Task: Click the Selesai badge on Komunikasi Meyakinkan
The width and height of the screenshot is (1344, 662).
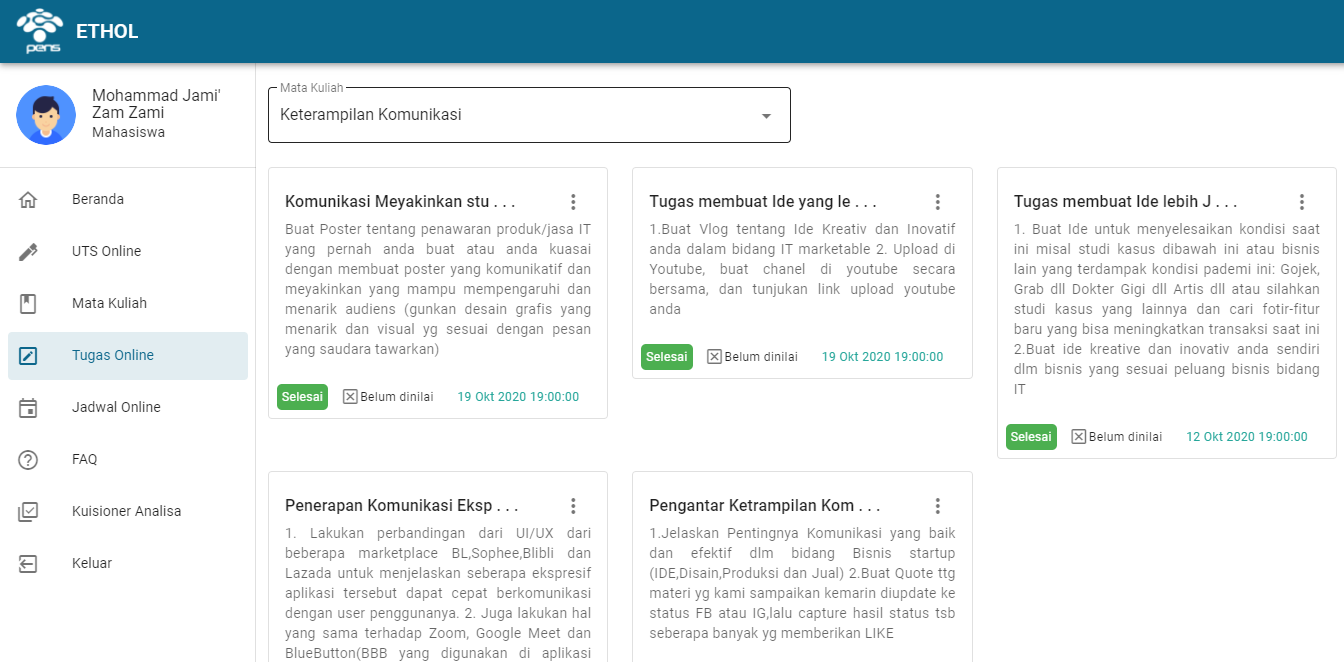Action: (x=302, y=396)
